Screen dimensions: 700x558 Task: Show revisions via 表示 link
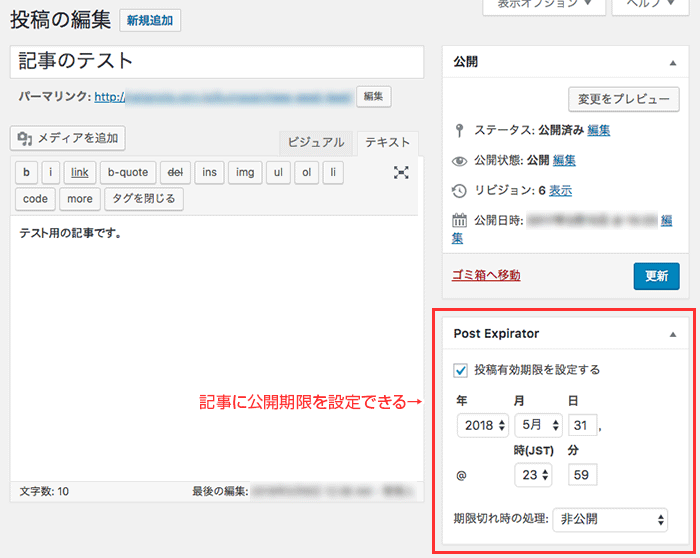tap(560, 191)
